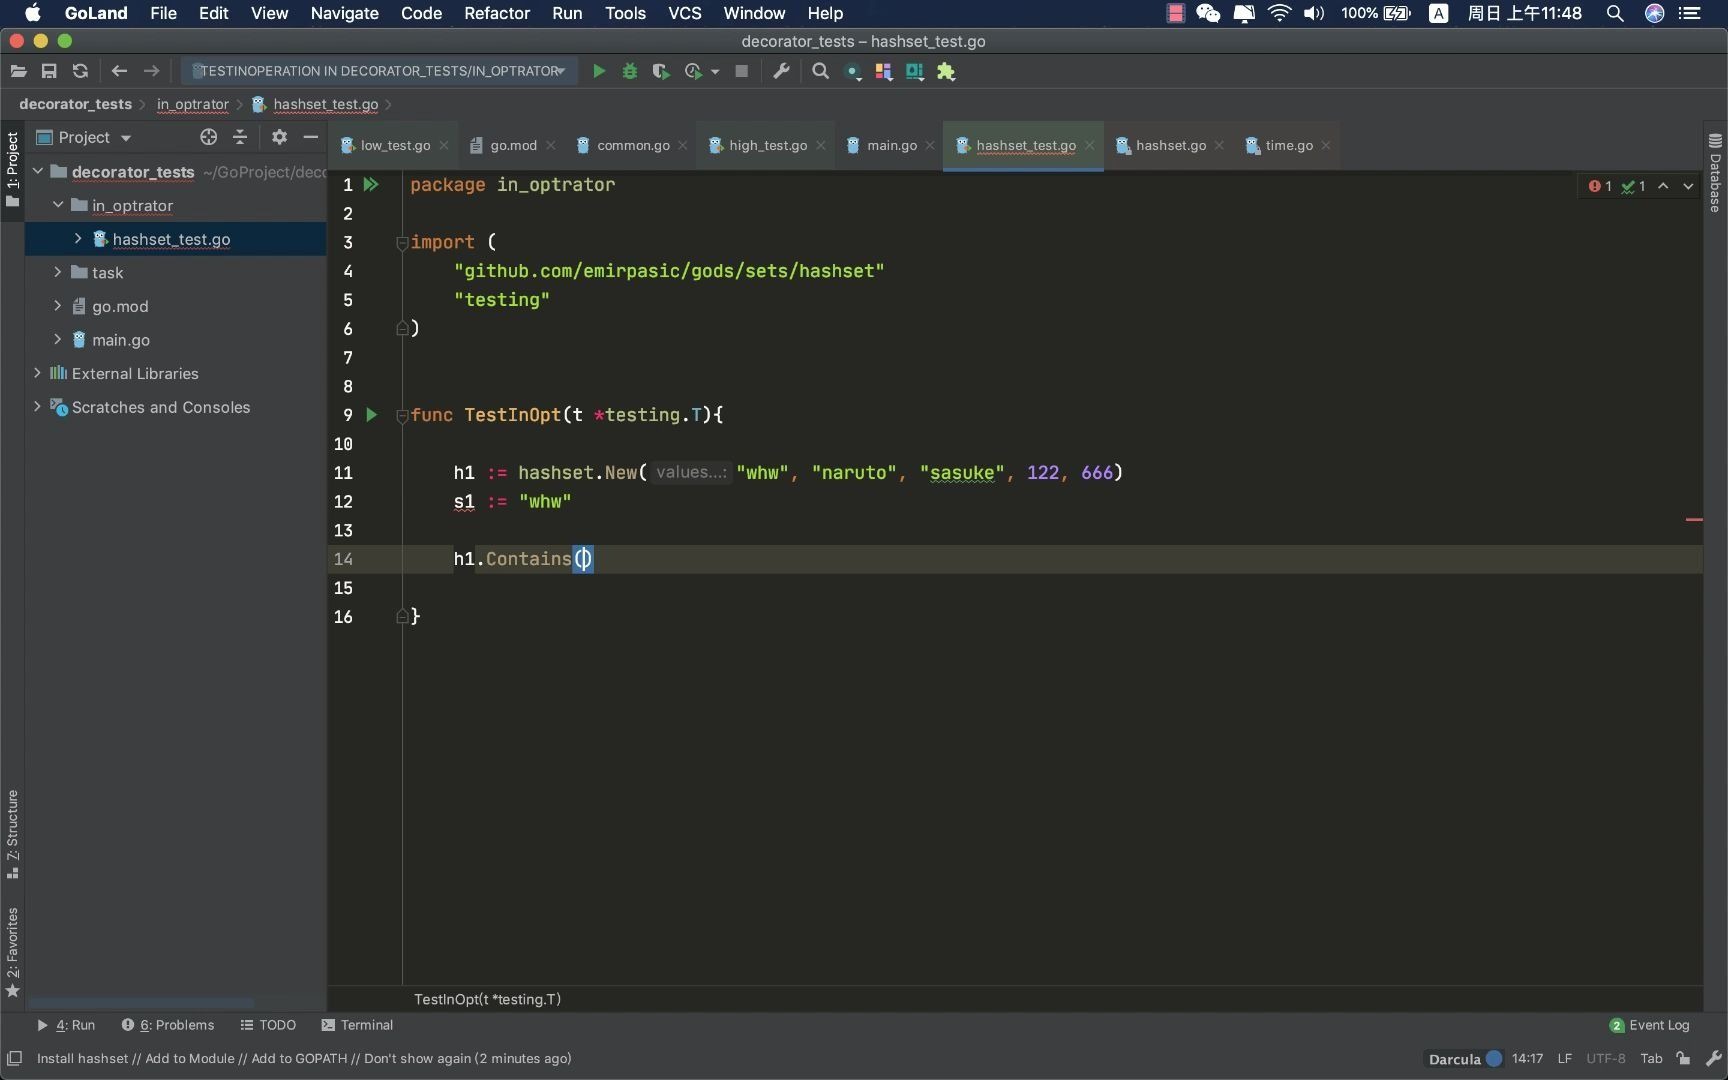Run tests with coverage icon
Screen dimensions: 1728x1080
tap(661, 71)
